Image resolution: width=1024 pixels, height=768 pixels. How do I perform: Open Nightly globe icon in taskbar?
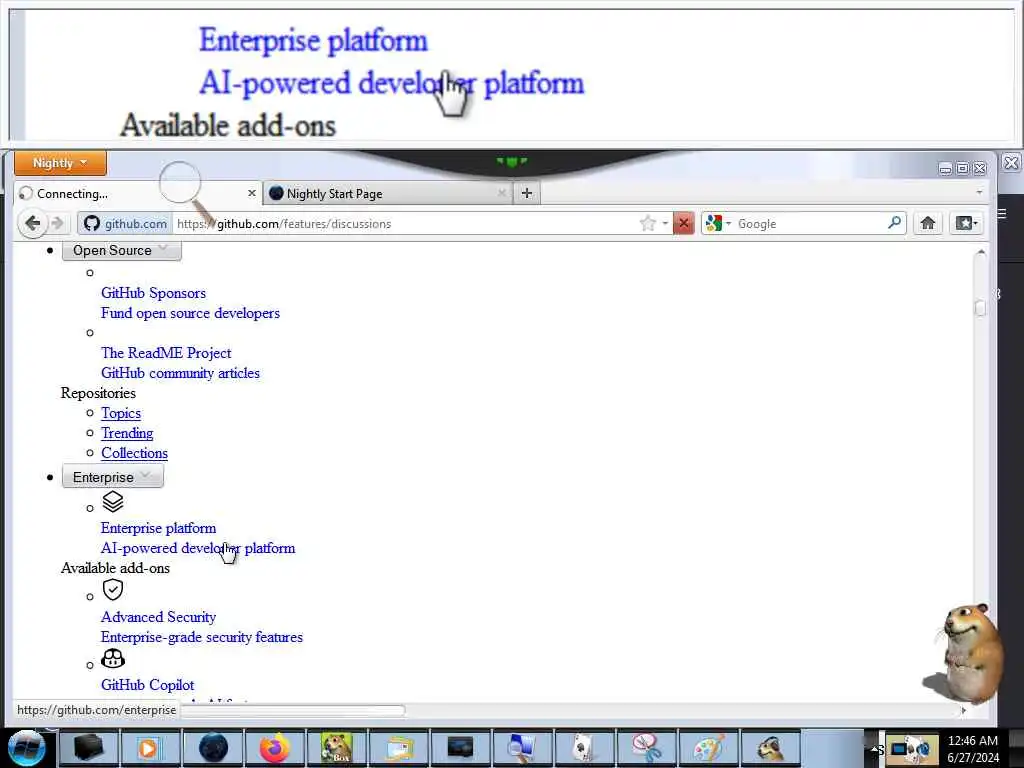click(x=213, y=748)
